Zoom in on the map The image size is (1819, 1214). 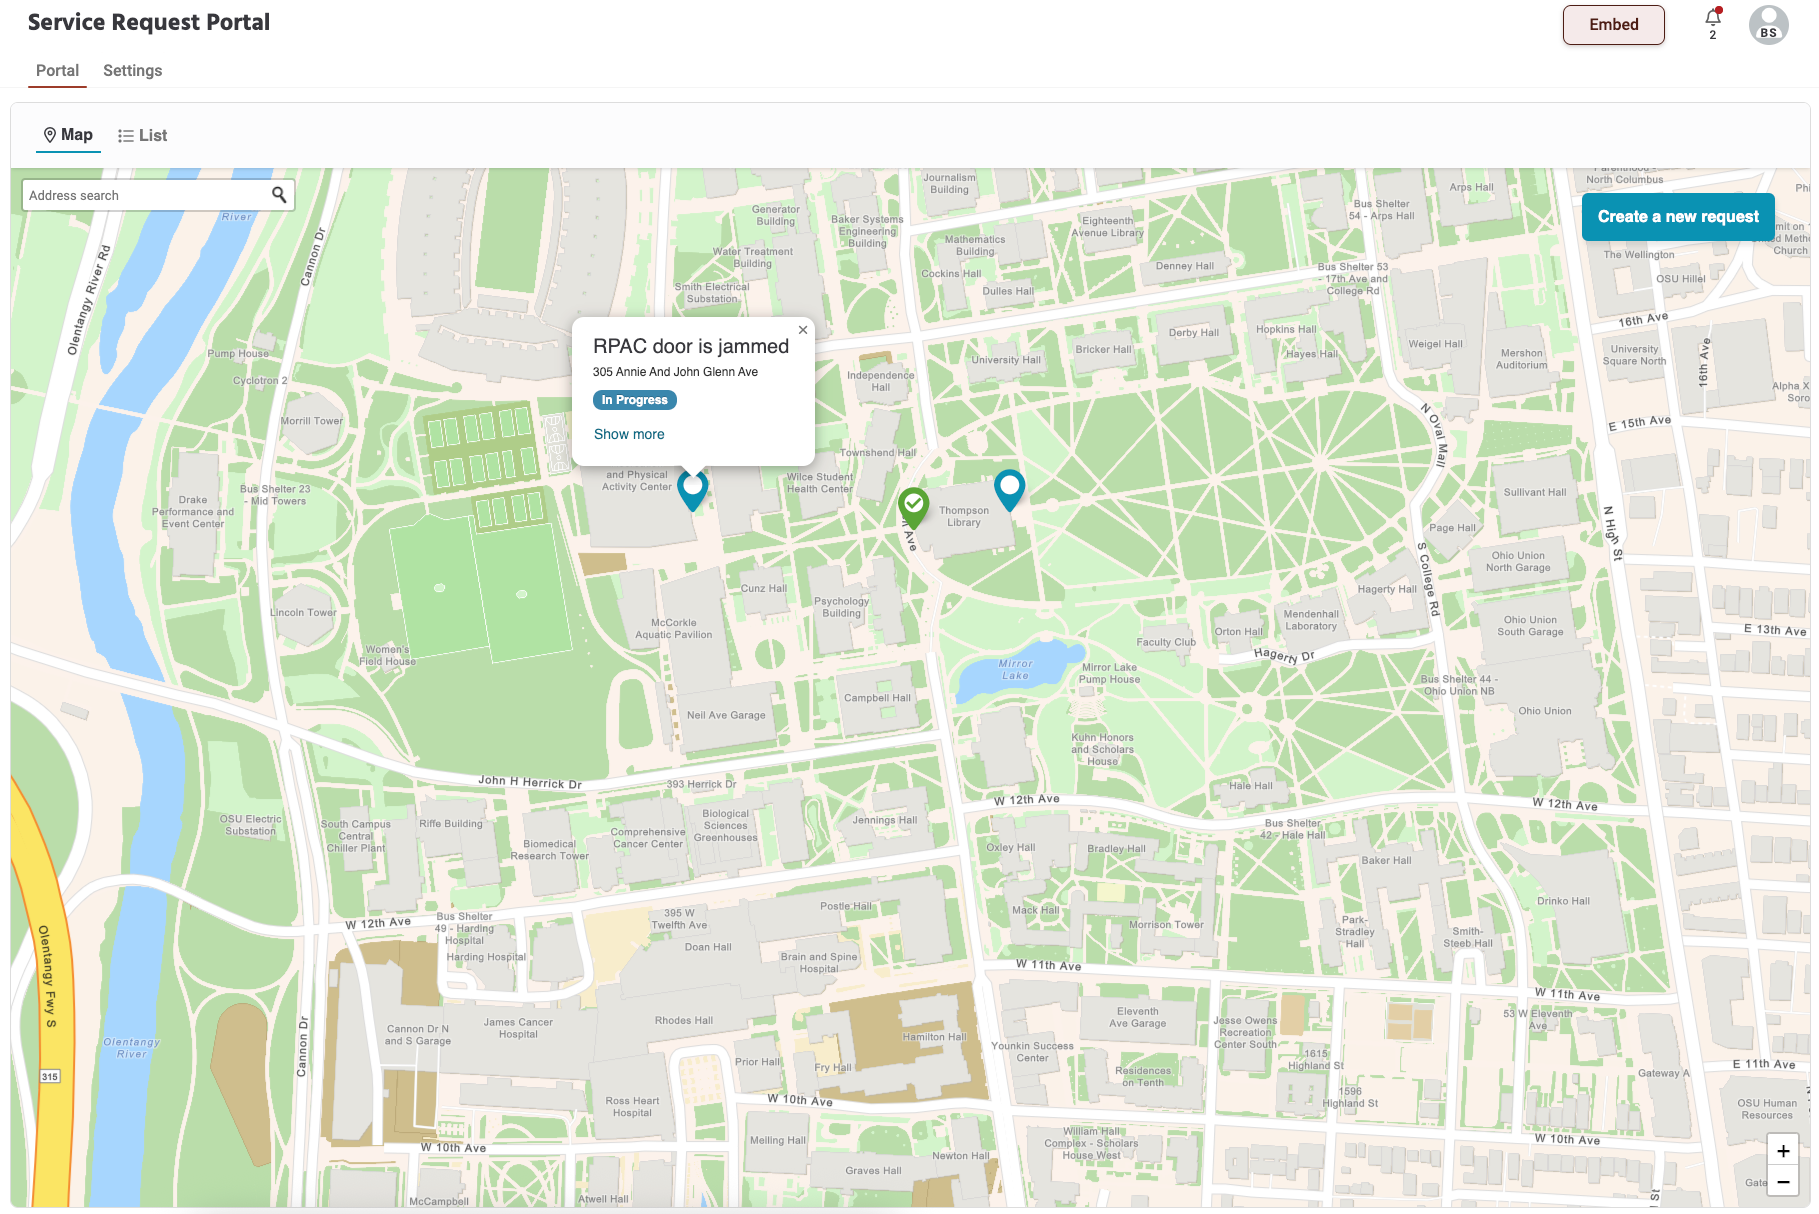1783,1151
